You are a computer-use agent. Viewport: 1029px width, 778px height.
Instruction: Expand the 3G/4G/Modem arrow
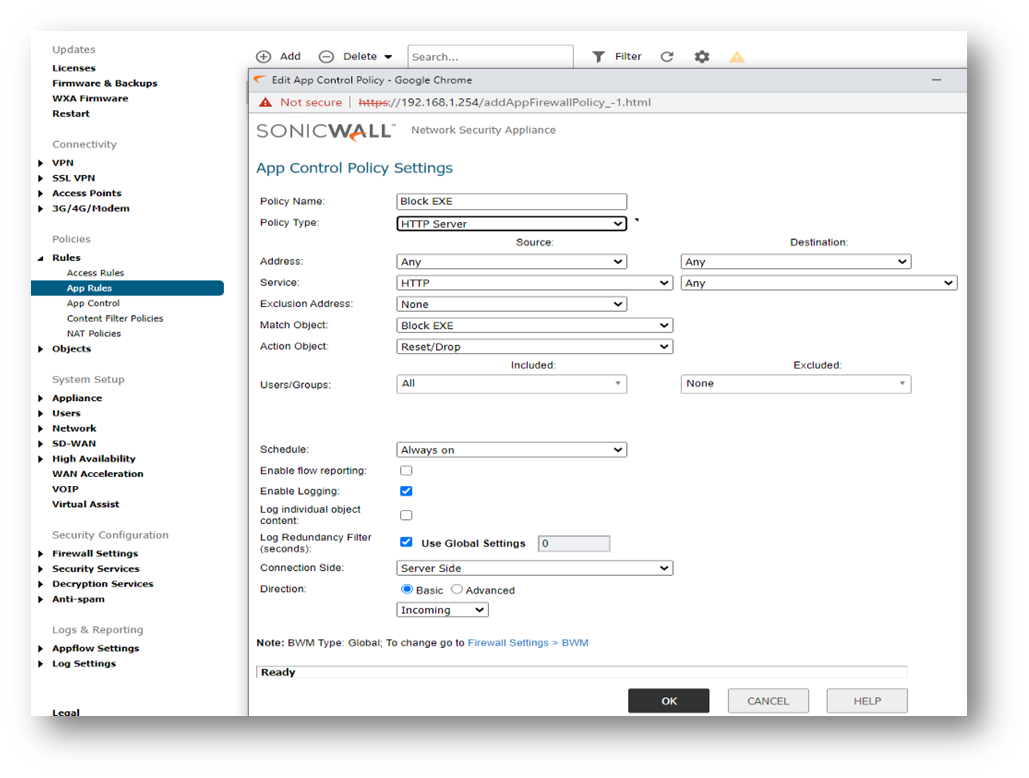pyautogui.click(x=41, y=209)
